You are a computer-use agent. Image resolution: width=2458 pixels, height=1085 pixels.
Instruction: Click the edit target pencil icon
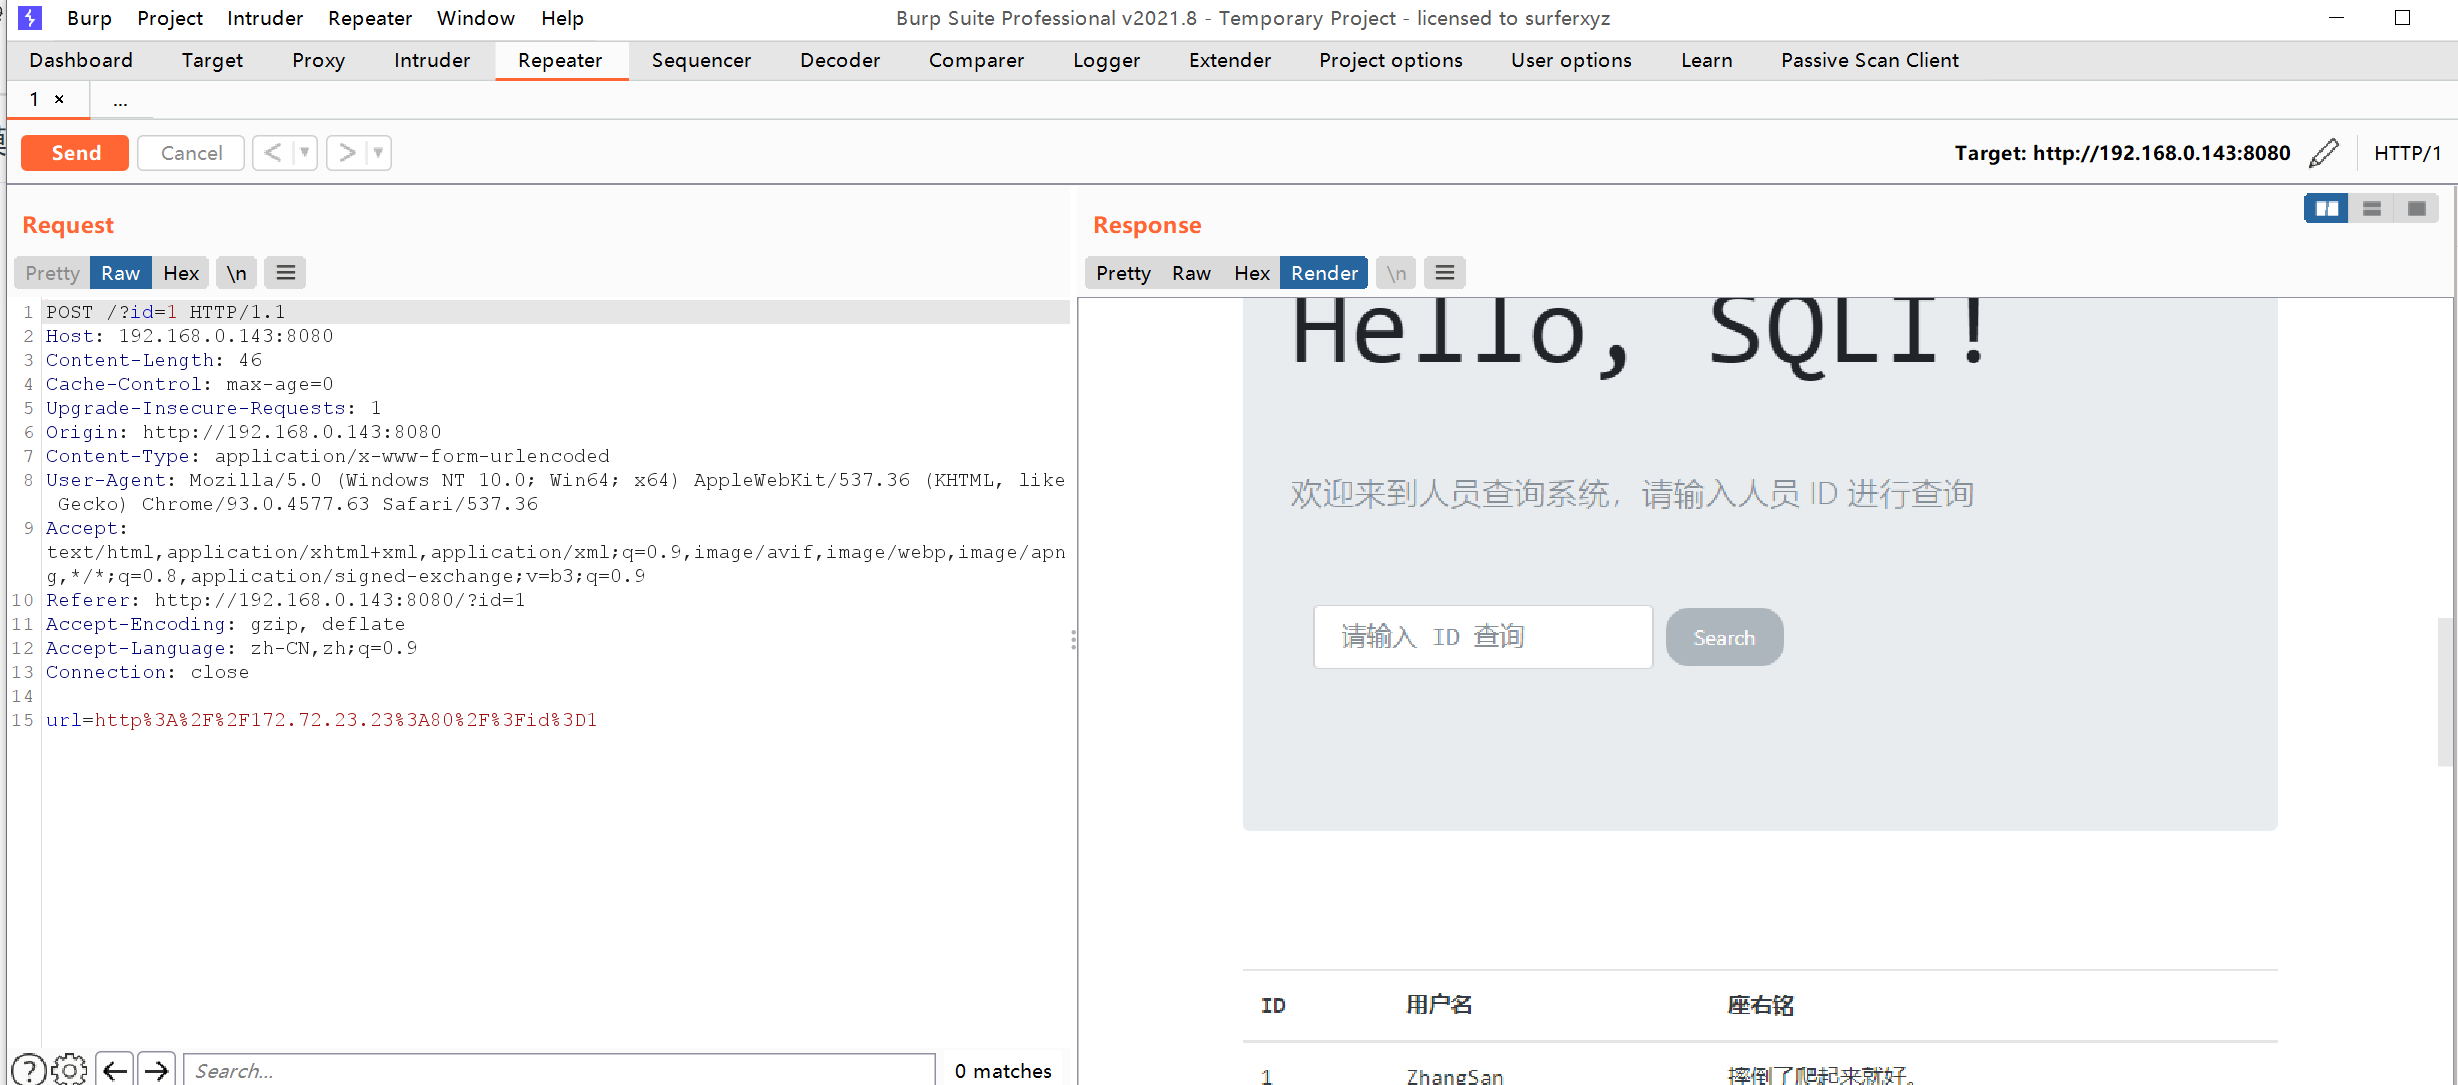pos(2324,153)
